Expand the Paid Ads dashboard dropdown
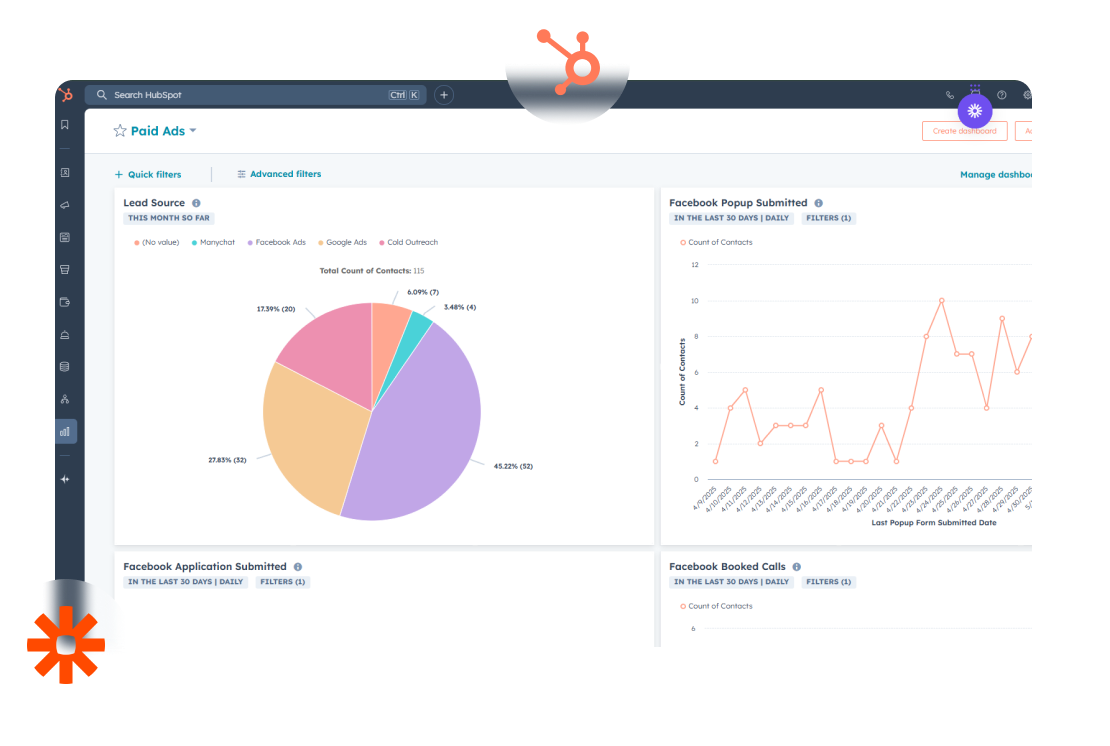Screen dimensions: 1110x746 [193, 131]
